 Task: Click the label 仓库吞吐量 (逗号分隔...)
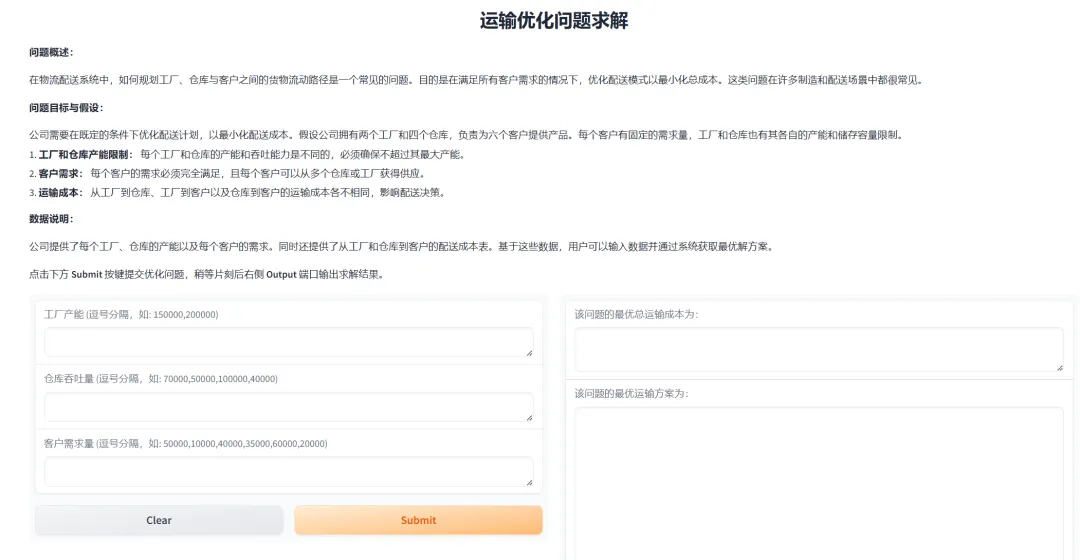(x=160, y=379)
